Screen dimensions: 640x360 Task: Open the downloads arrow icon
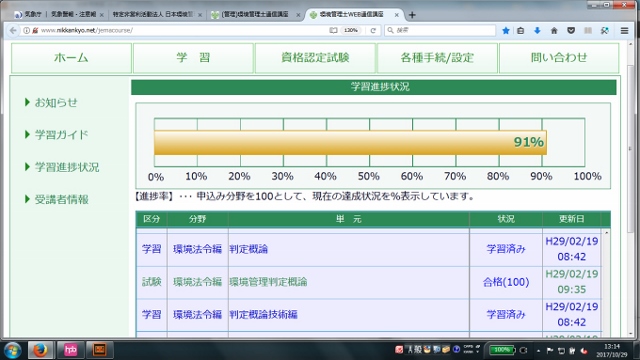tap(537, 31)
